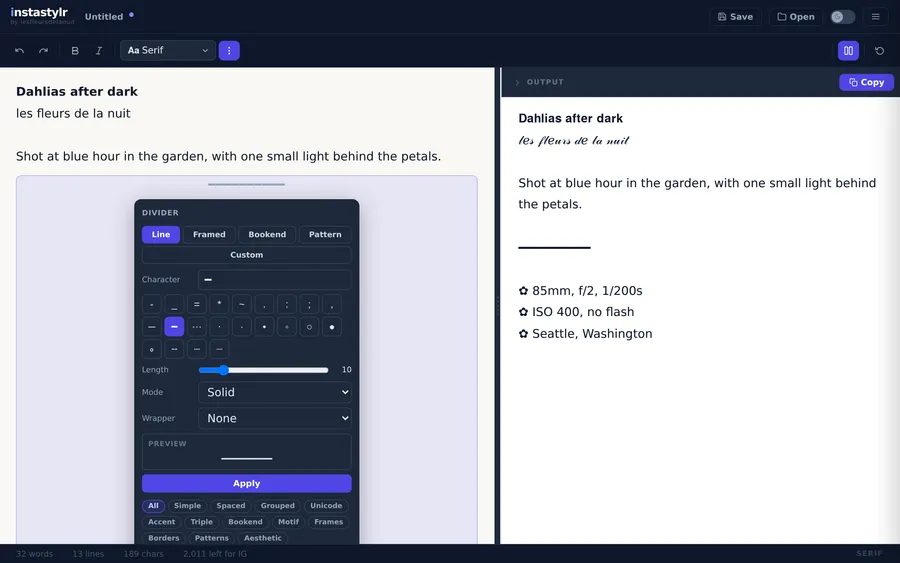This screenshot has width=900, height=563.
Task: Select the Motif filter chip
Action: 288,522
